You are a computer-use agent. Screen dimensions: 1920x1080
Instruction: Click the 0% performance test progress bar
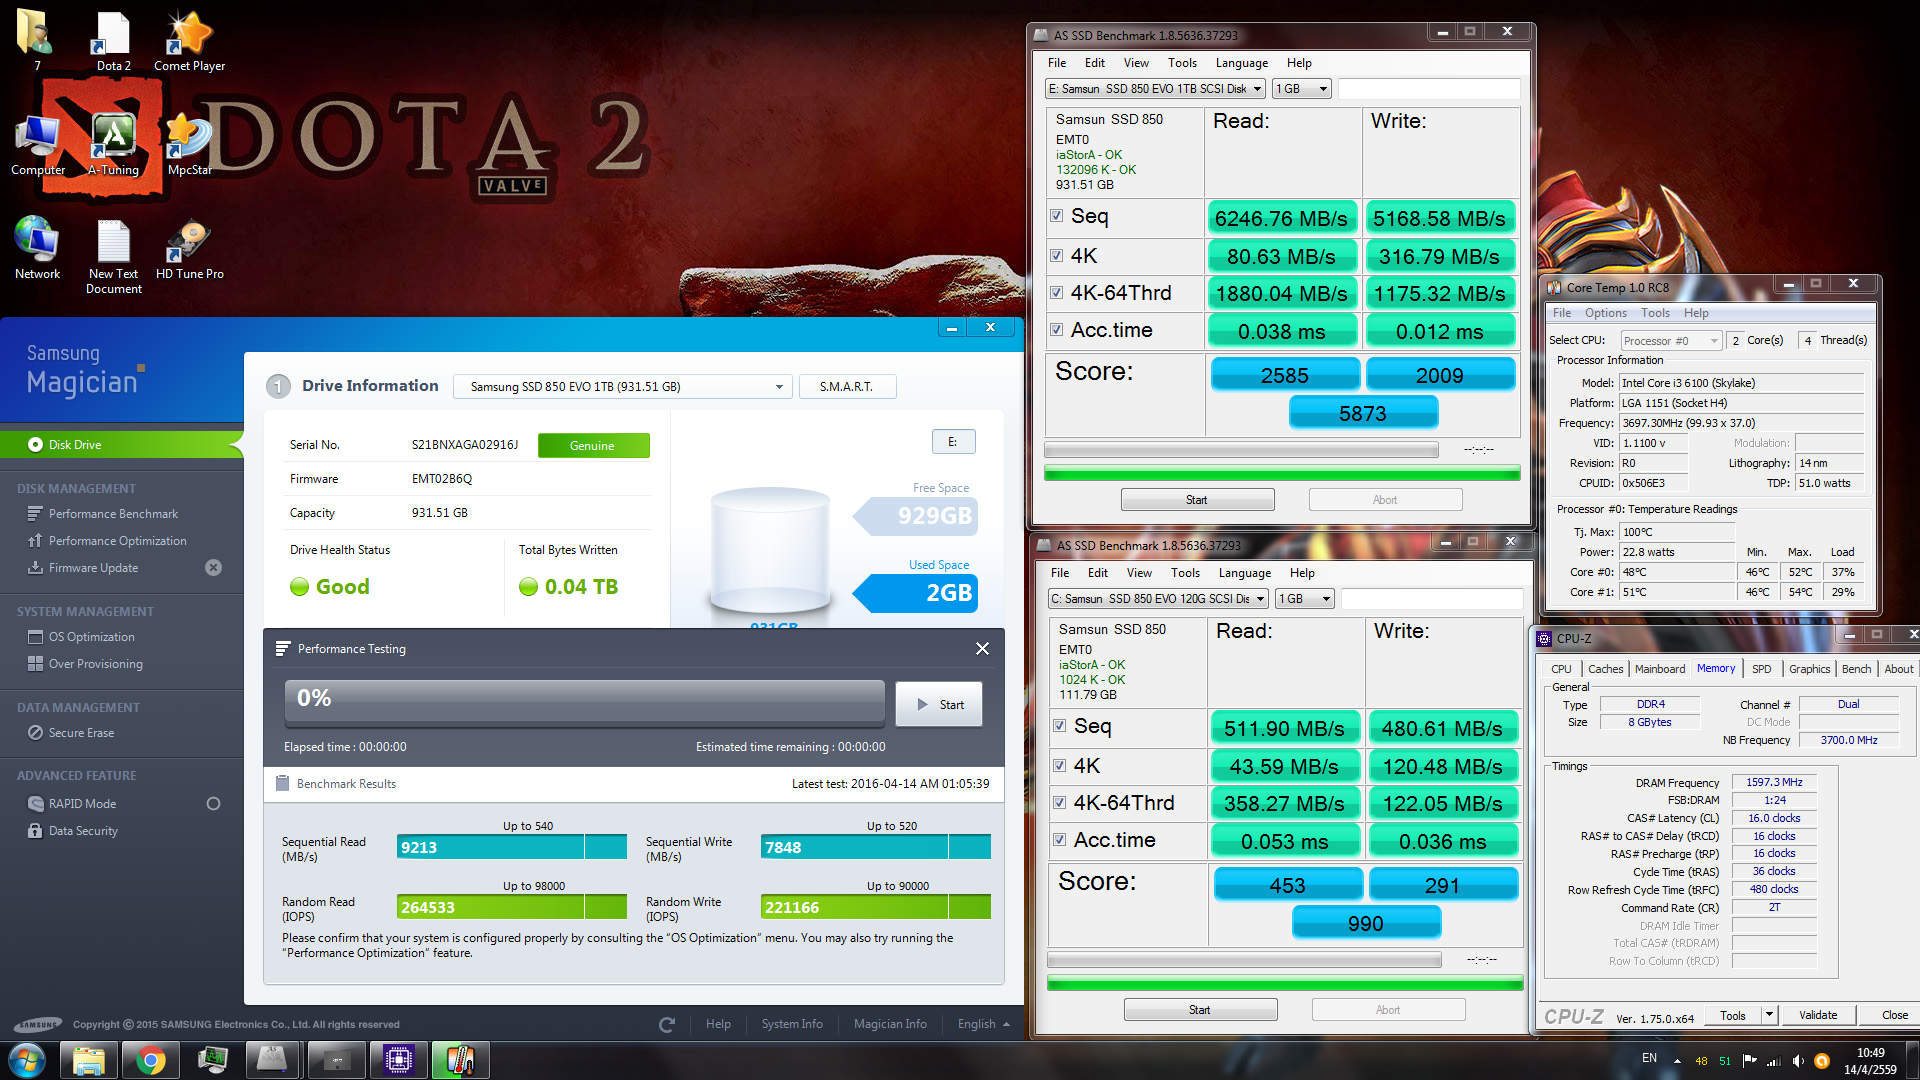coord(584,703)
